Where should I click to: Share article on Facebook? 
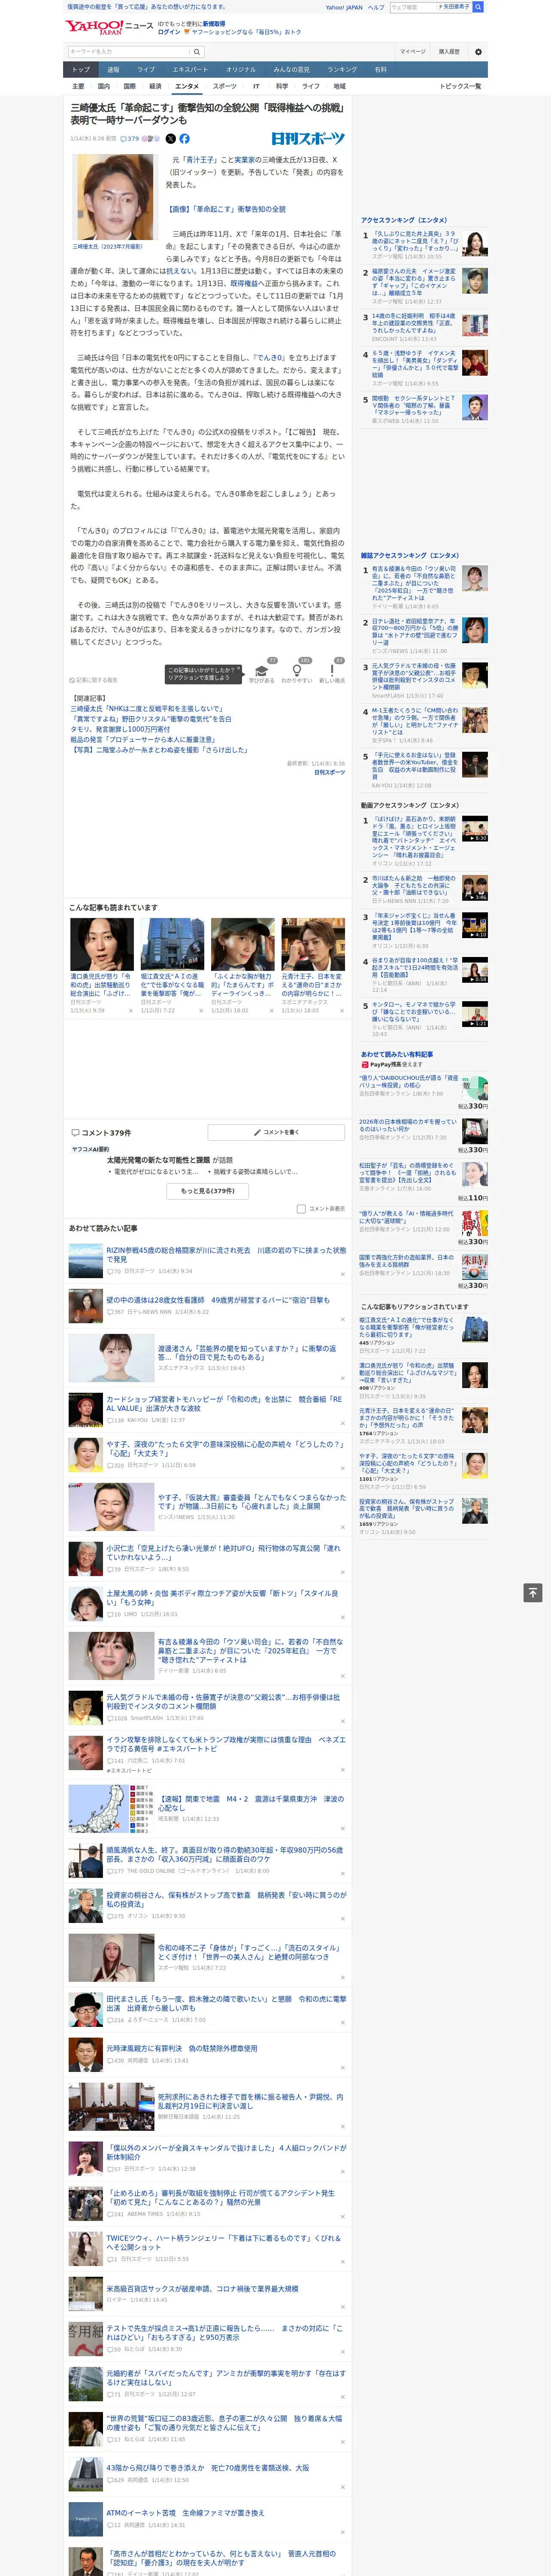pyautogui.click(x=184, y=139)
